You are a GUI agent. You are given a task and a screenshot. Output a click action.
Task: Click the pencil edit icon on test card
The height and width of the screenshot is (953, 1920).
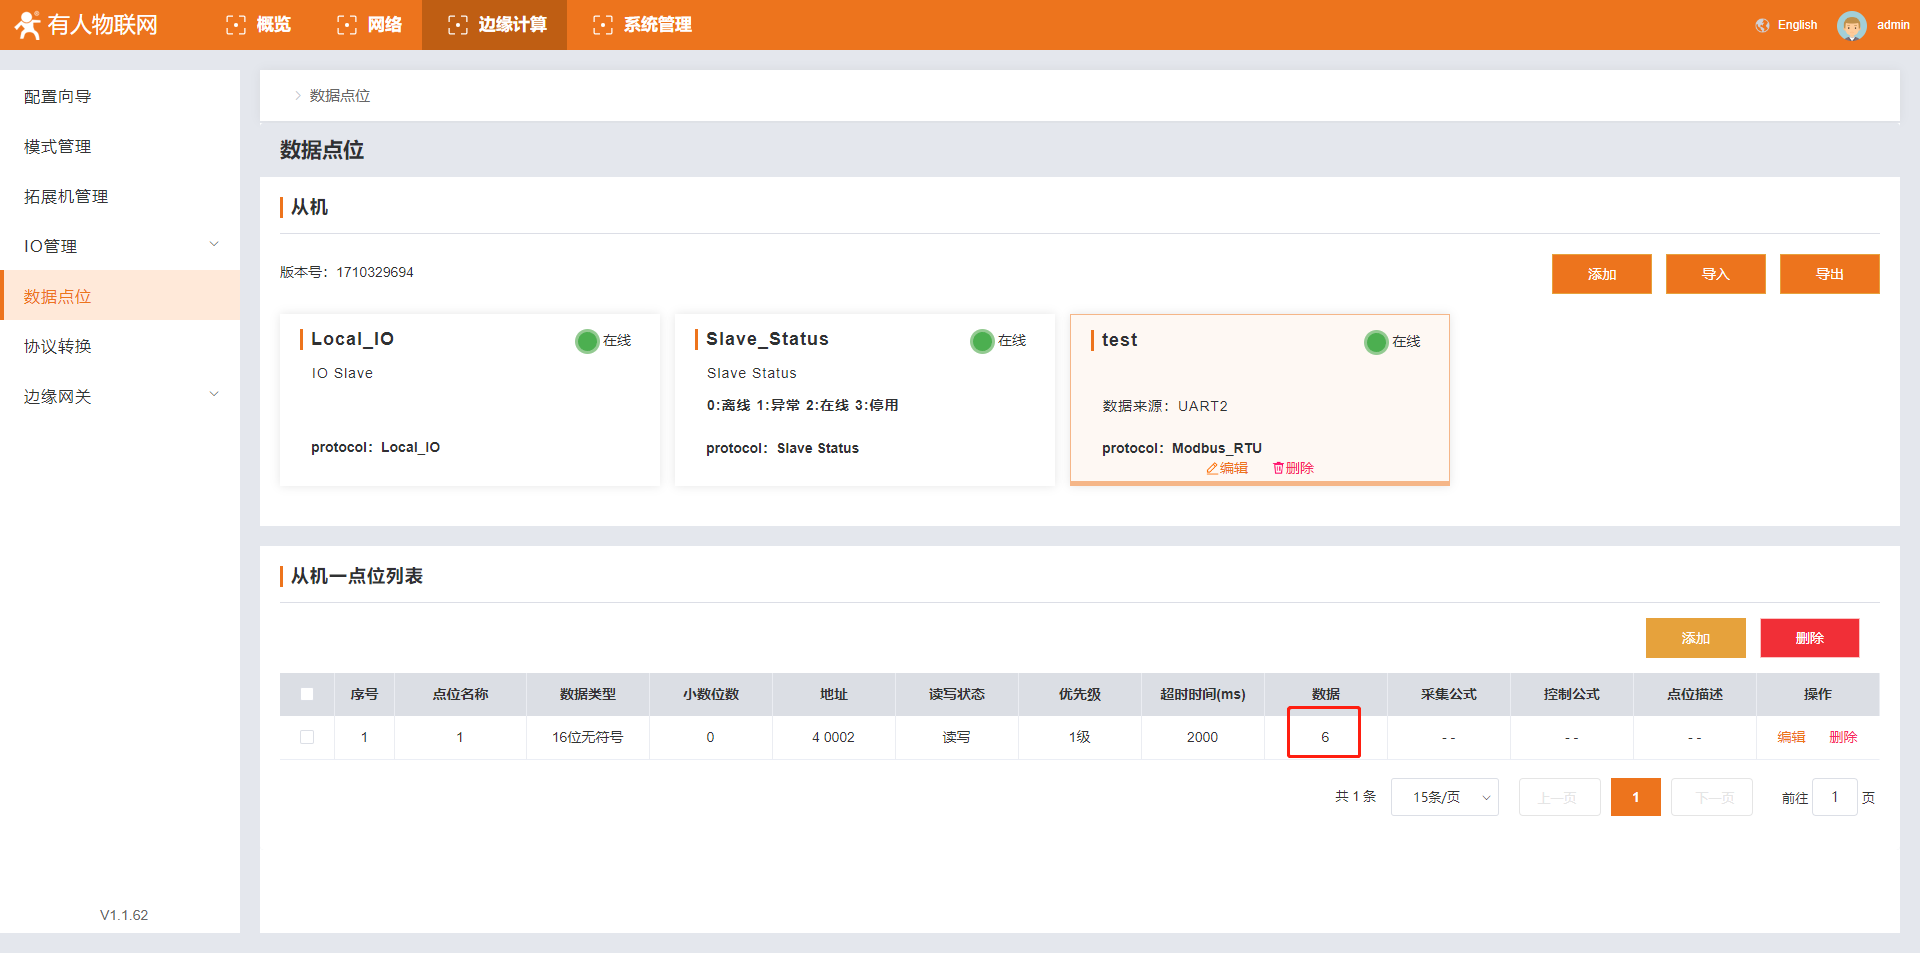pyautogui.click(x=1212, y=468)
